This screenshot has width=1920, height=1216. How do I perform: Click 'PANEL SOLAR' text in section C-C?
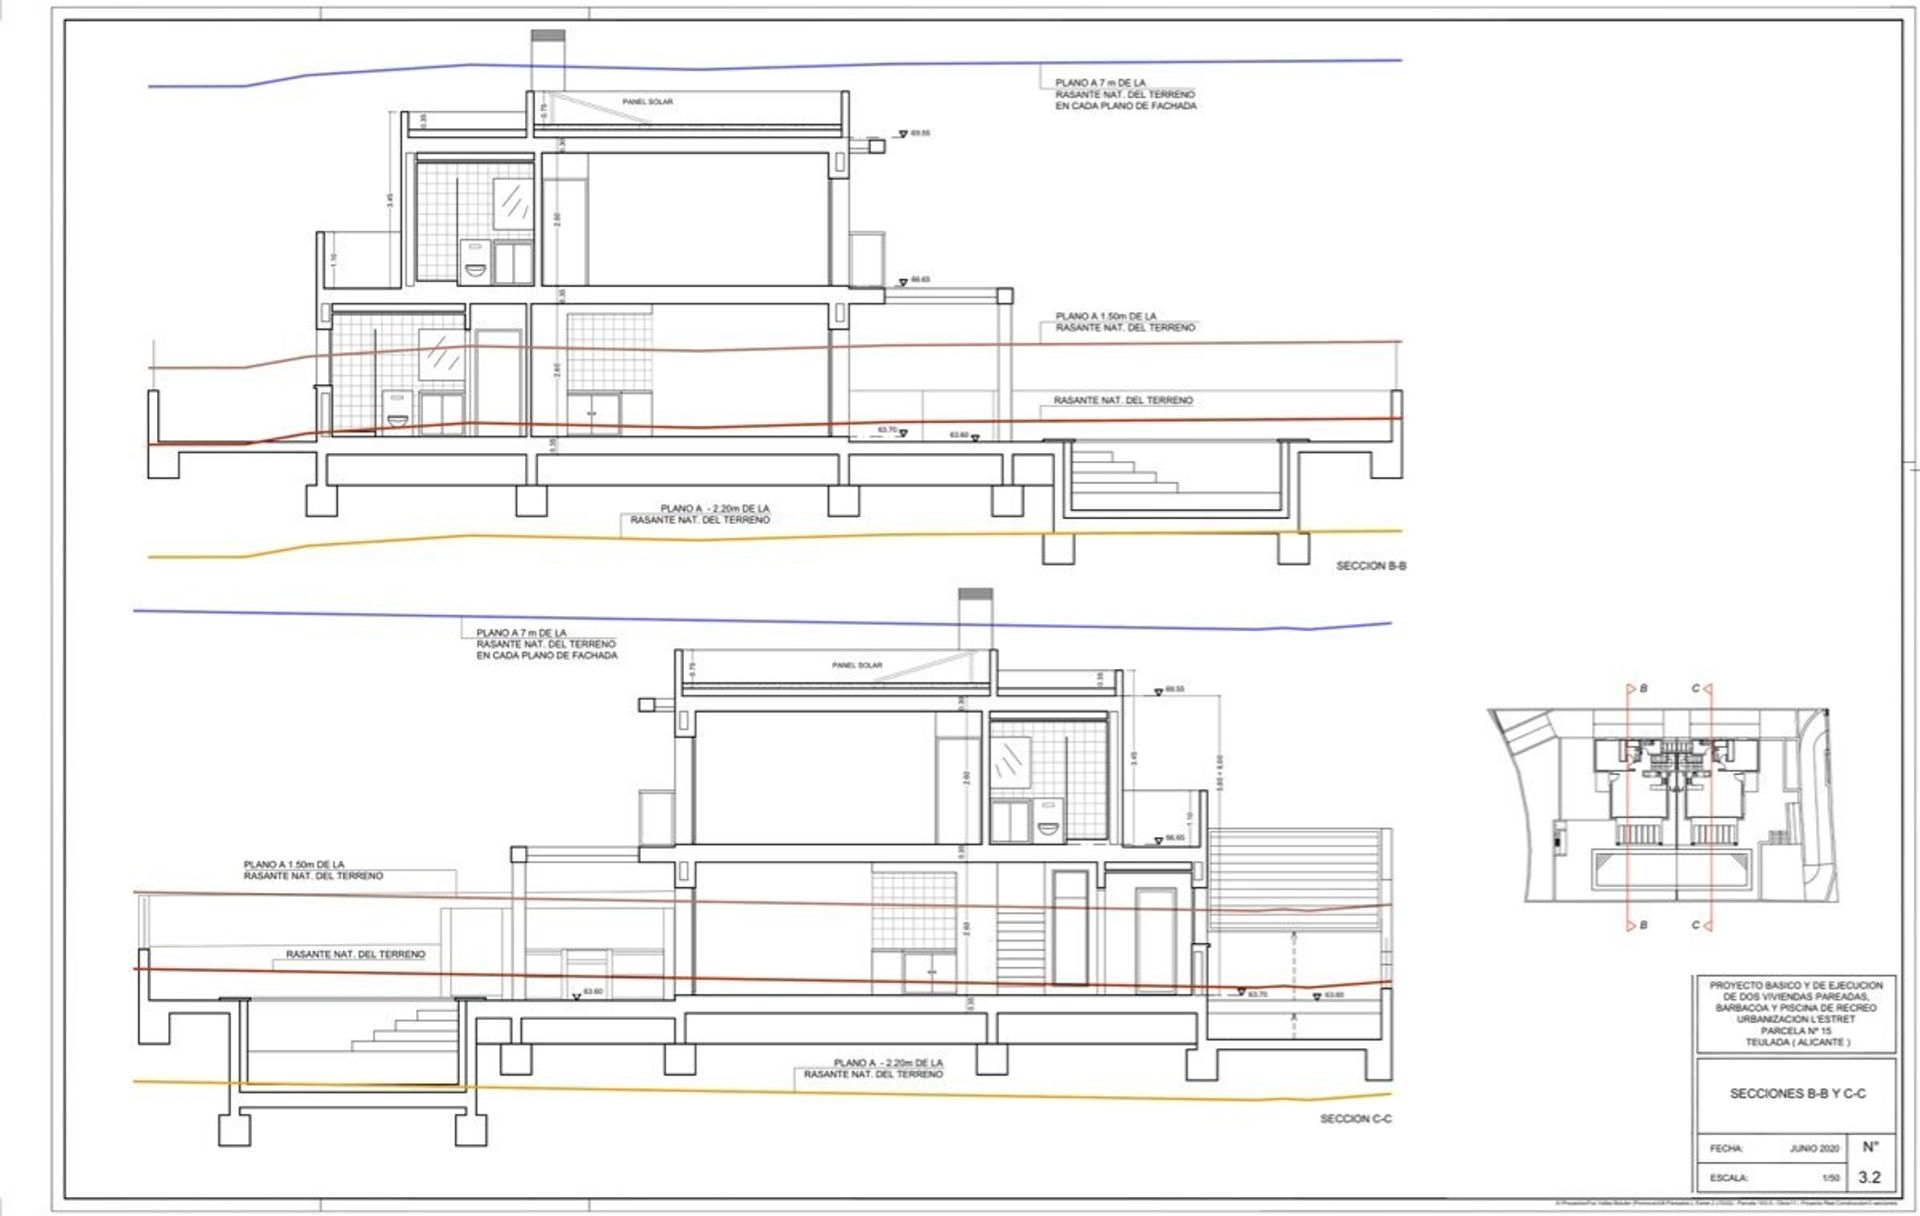857,665
